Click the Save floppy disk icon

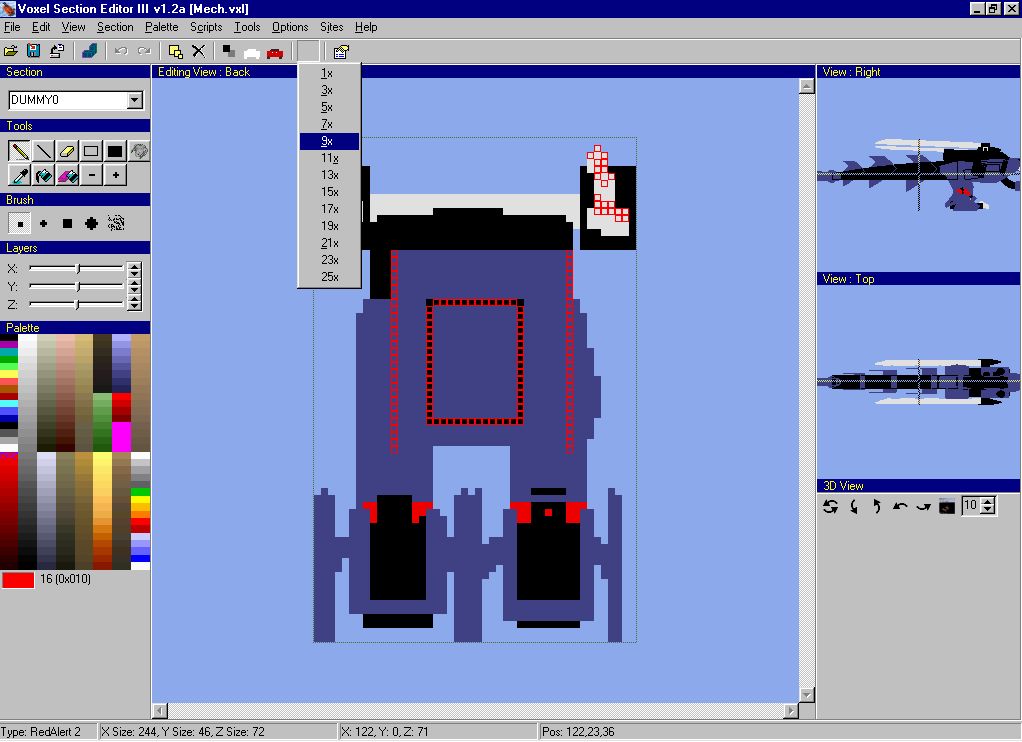(33, 51)
